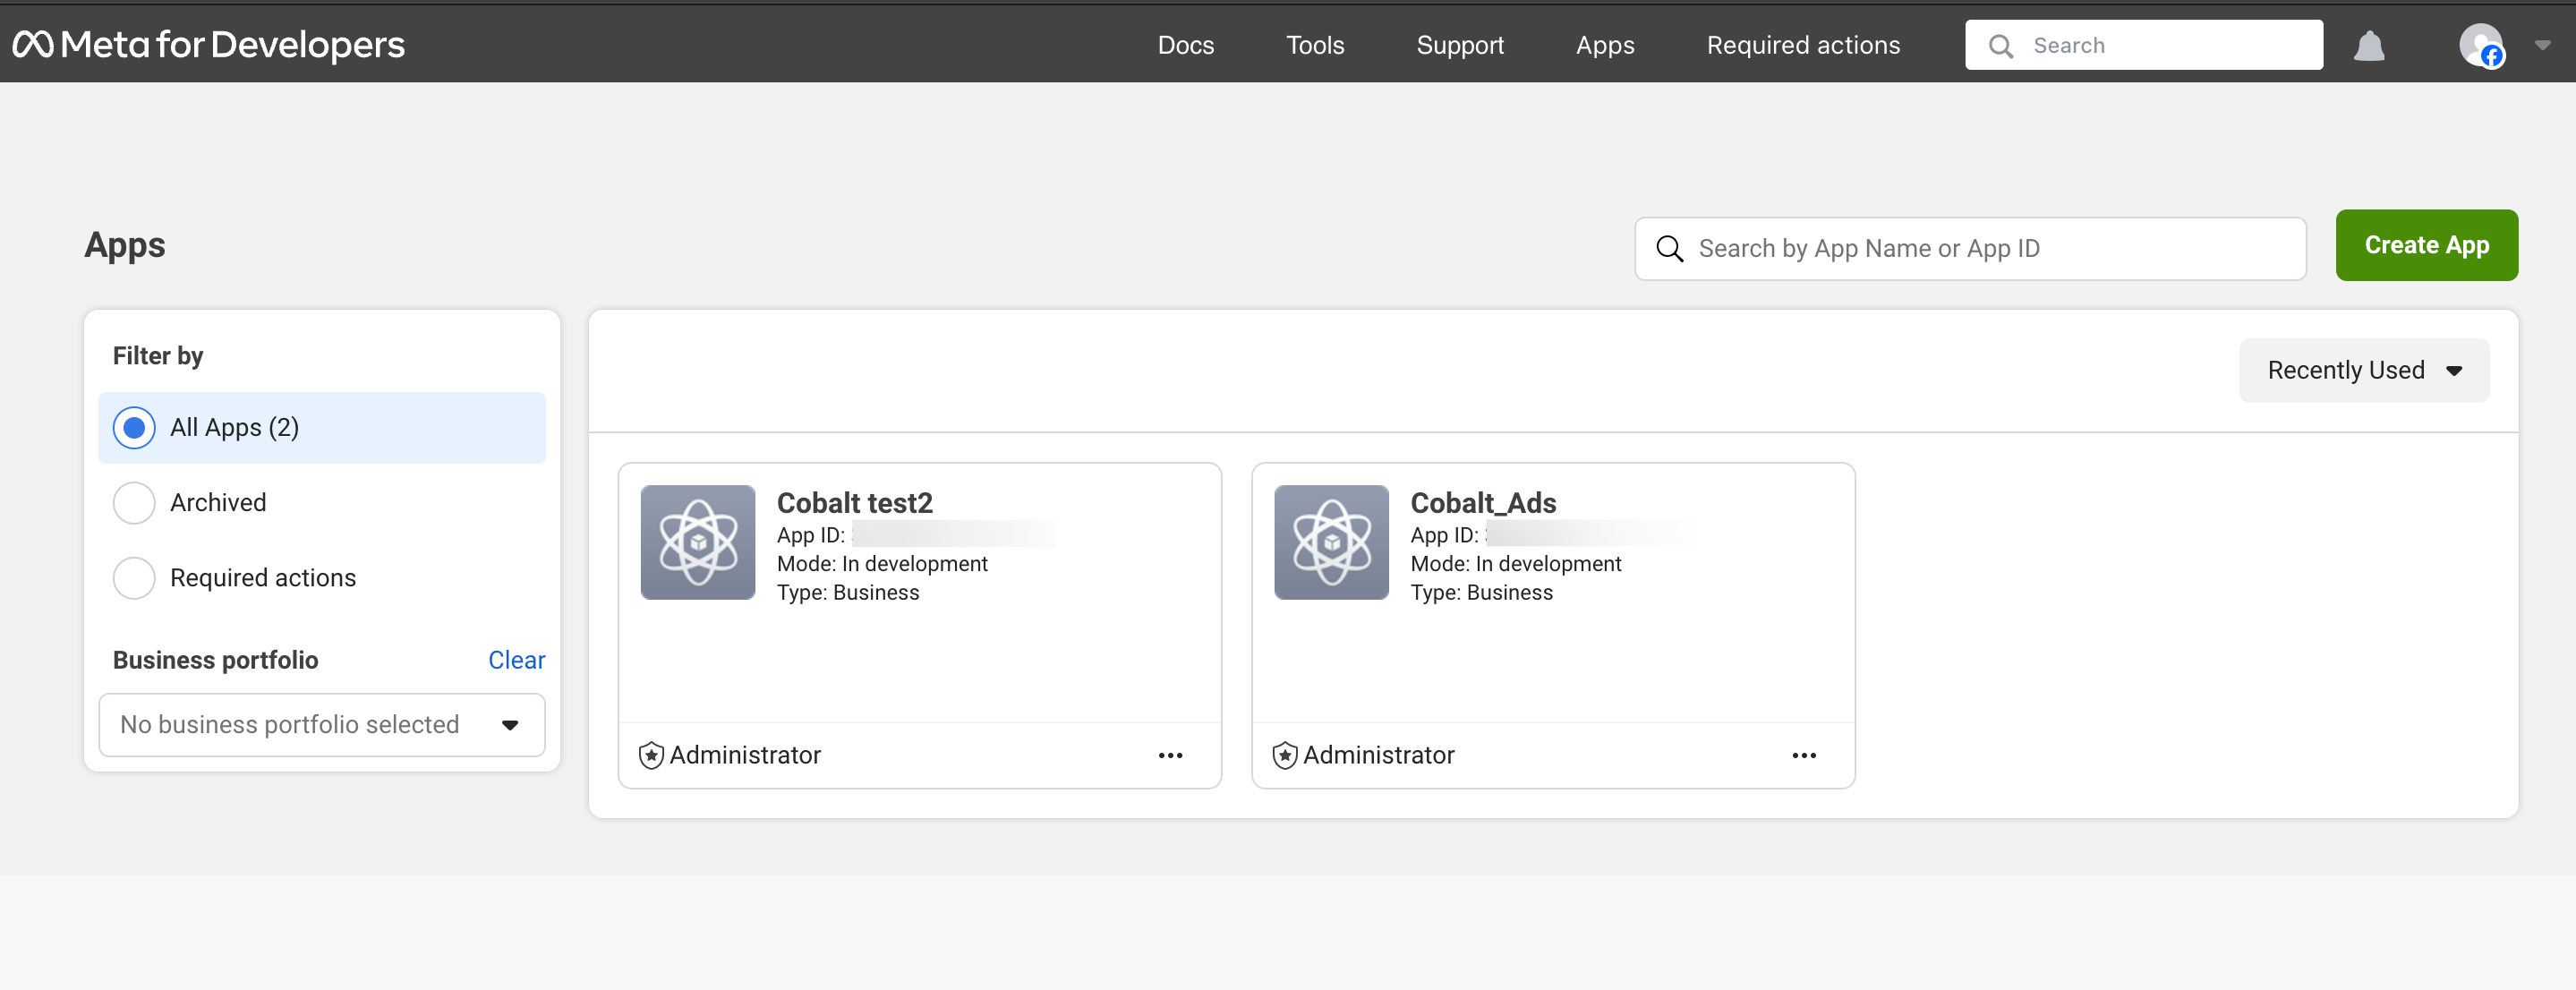Select the Cobalt_Ads app icon
The image size is (2576, 990).
click(1331, 542)
